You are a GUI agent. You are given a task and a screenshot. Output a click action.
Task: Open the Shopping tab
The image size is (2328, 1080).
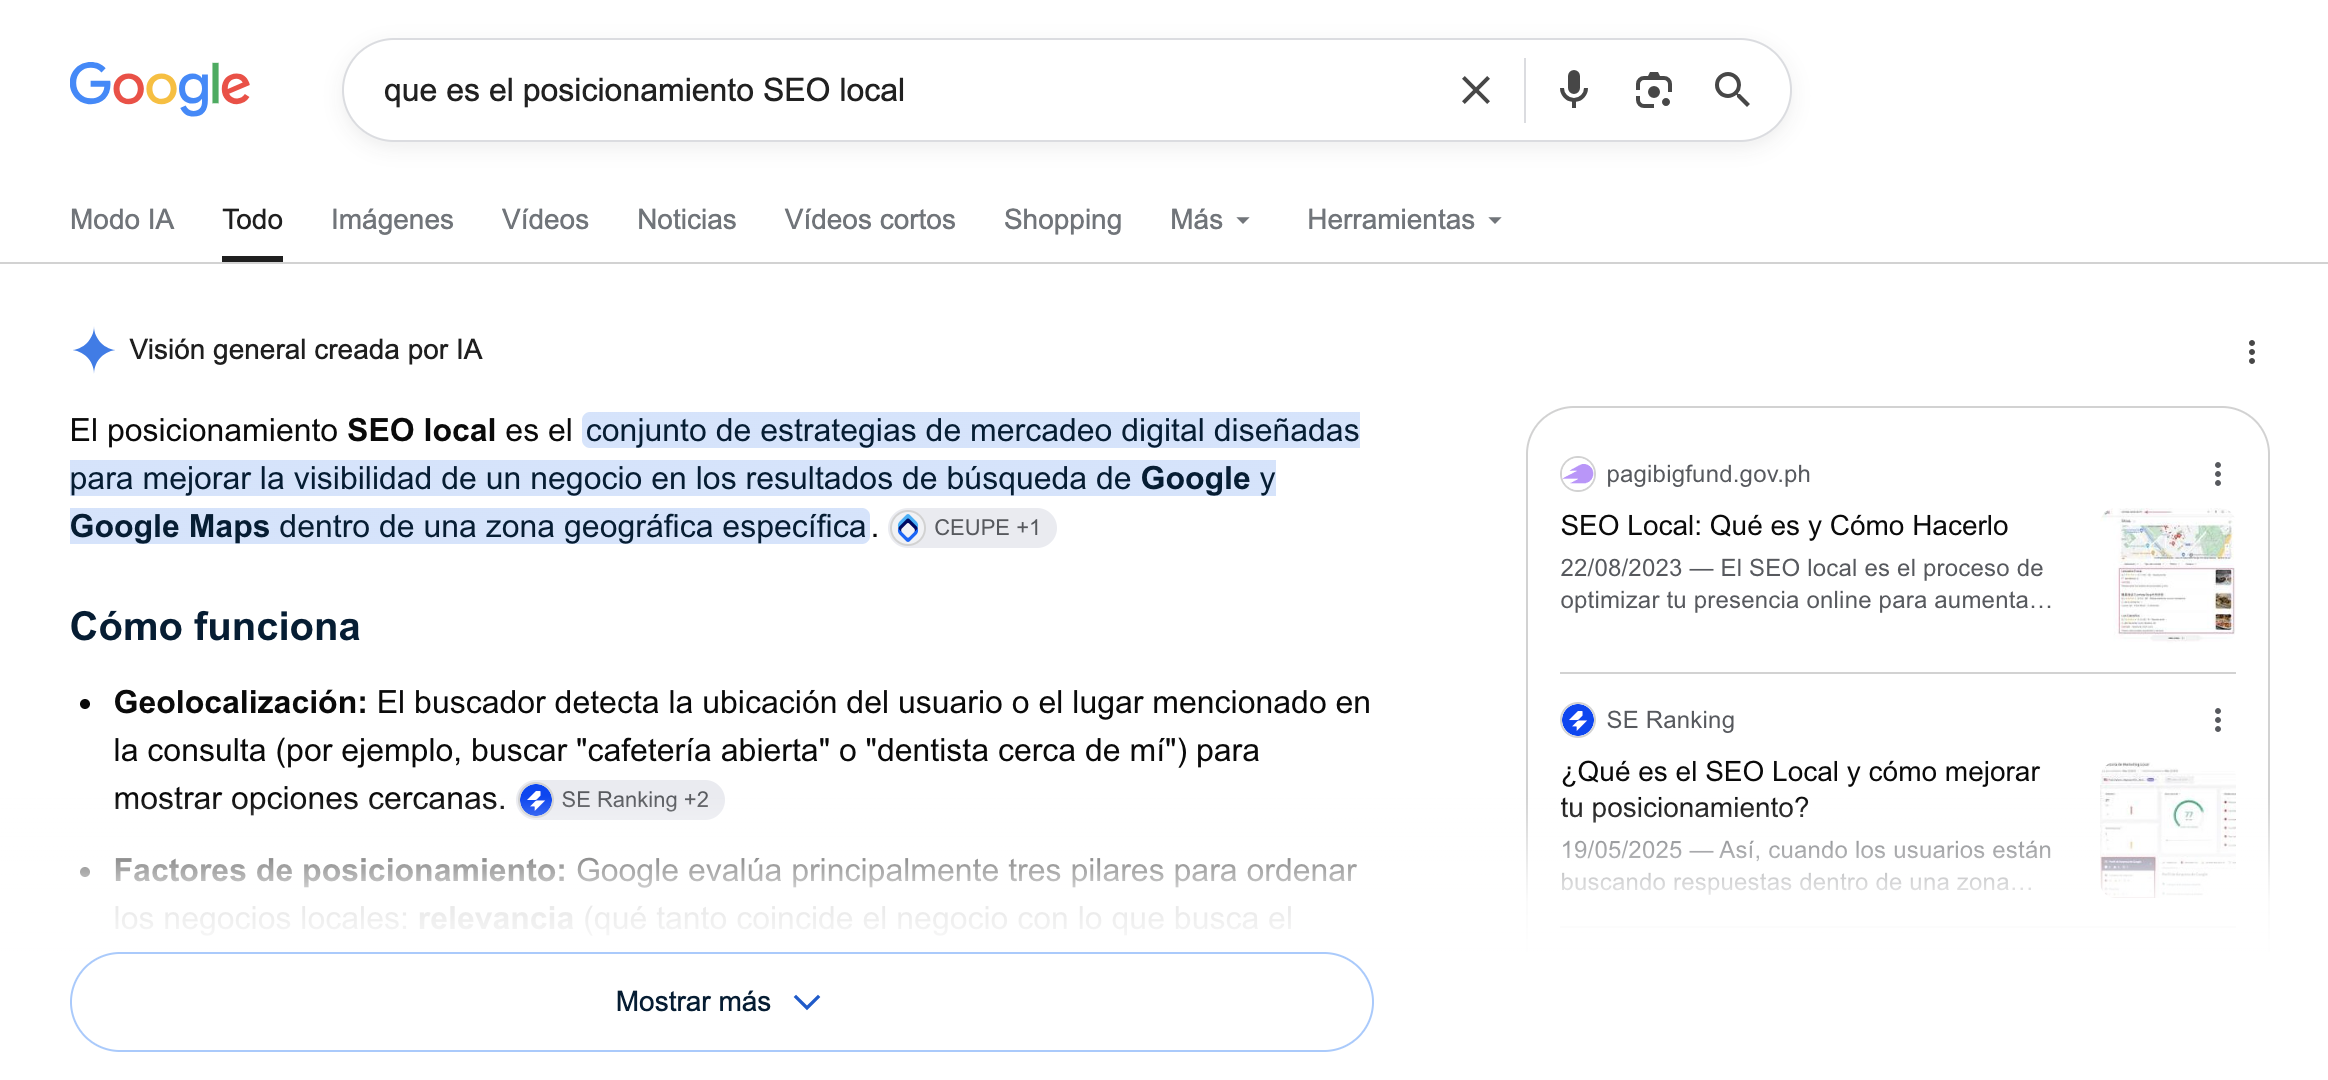pos(1063,220)
